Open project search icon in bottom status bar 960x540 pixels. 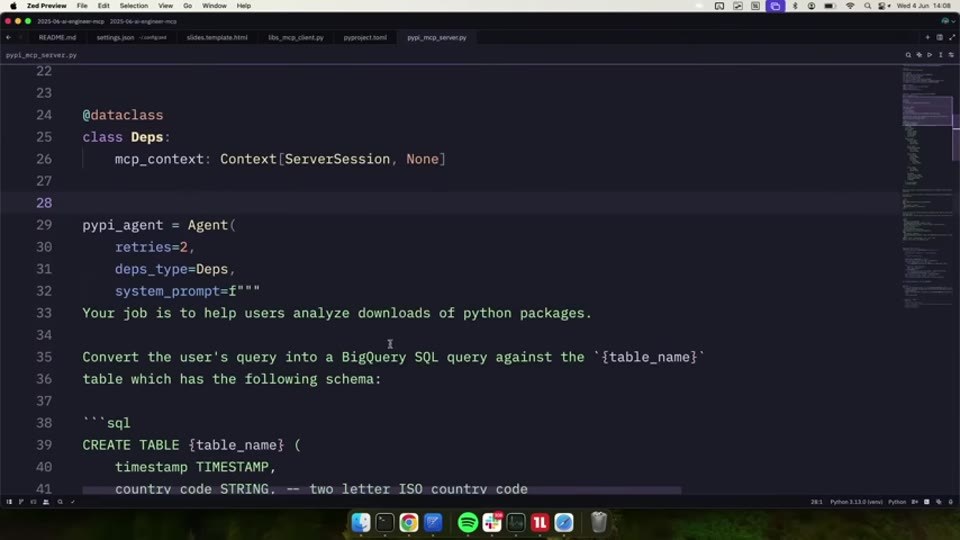coord(60,501)
